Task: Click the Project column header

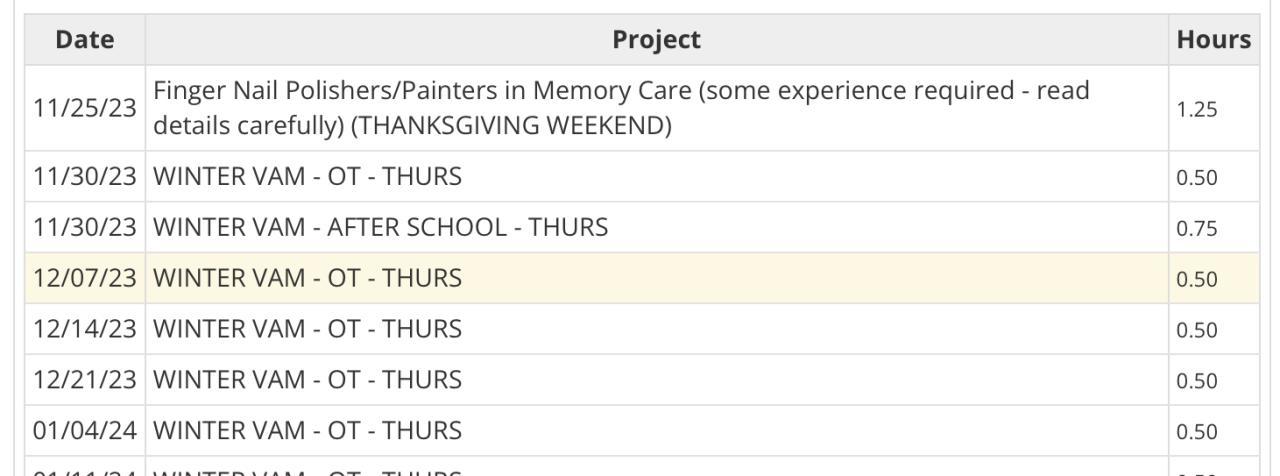Action: pyautogui.click(x=656, y=40)
